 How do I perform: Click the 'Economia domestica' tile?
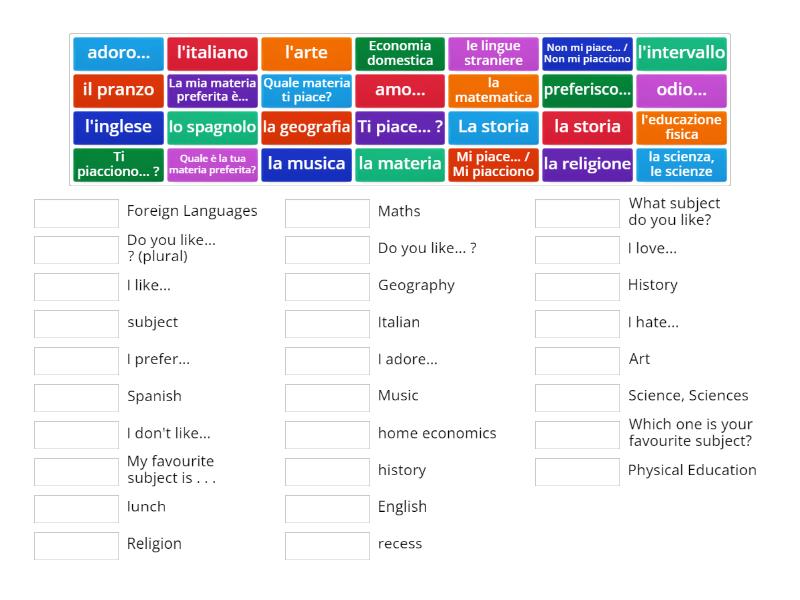pos(400,53)
